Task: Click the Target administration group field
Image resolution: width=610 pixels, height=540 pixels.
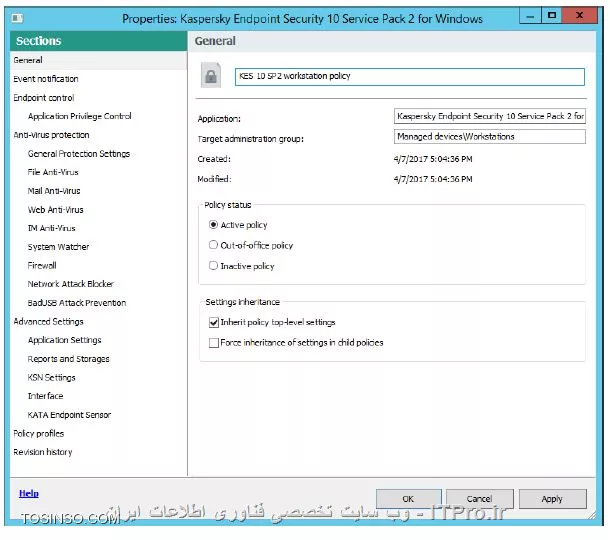Action: (490, 137)
